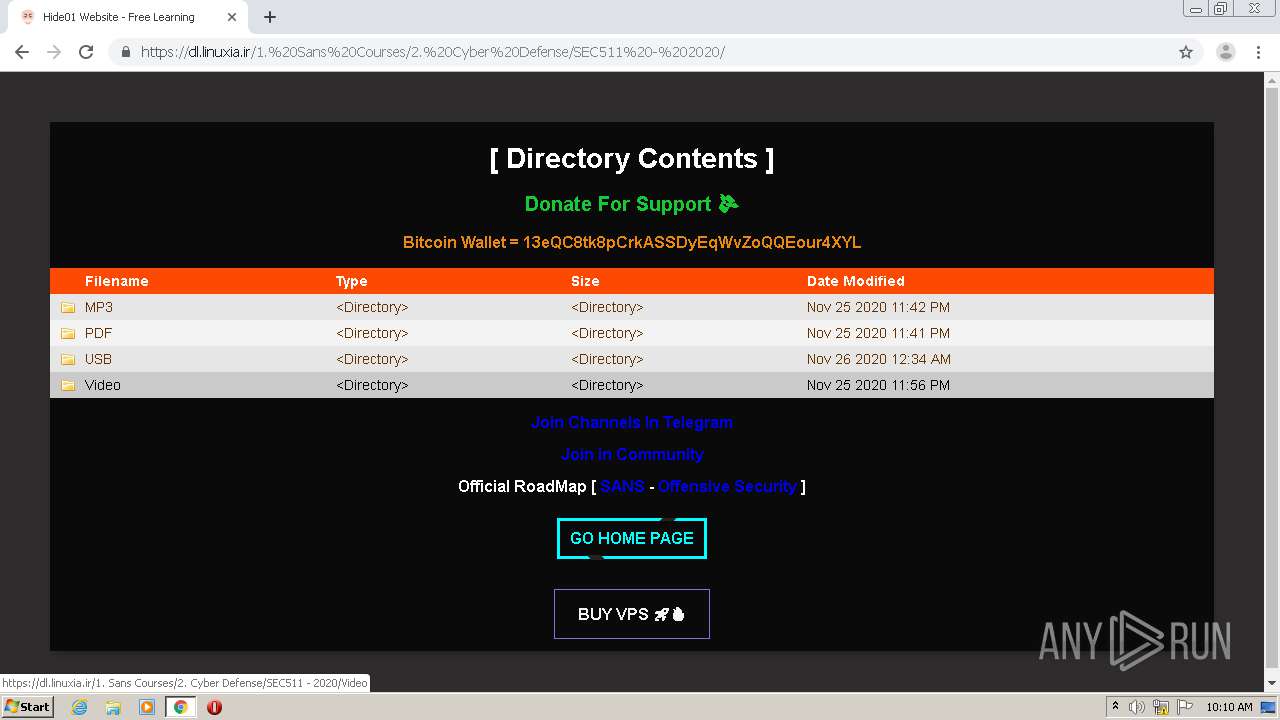This screenshot has height=720, width=1280.
Task: Click GO HOME PAGE button
Action: [x=632, y=538]
